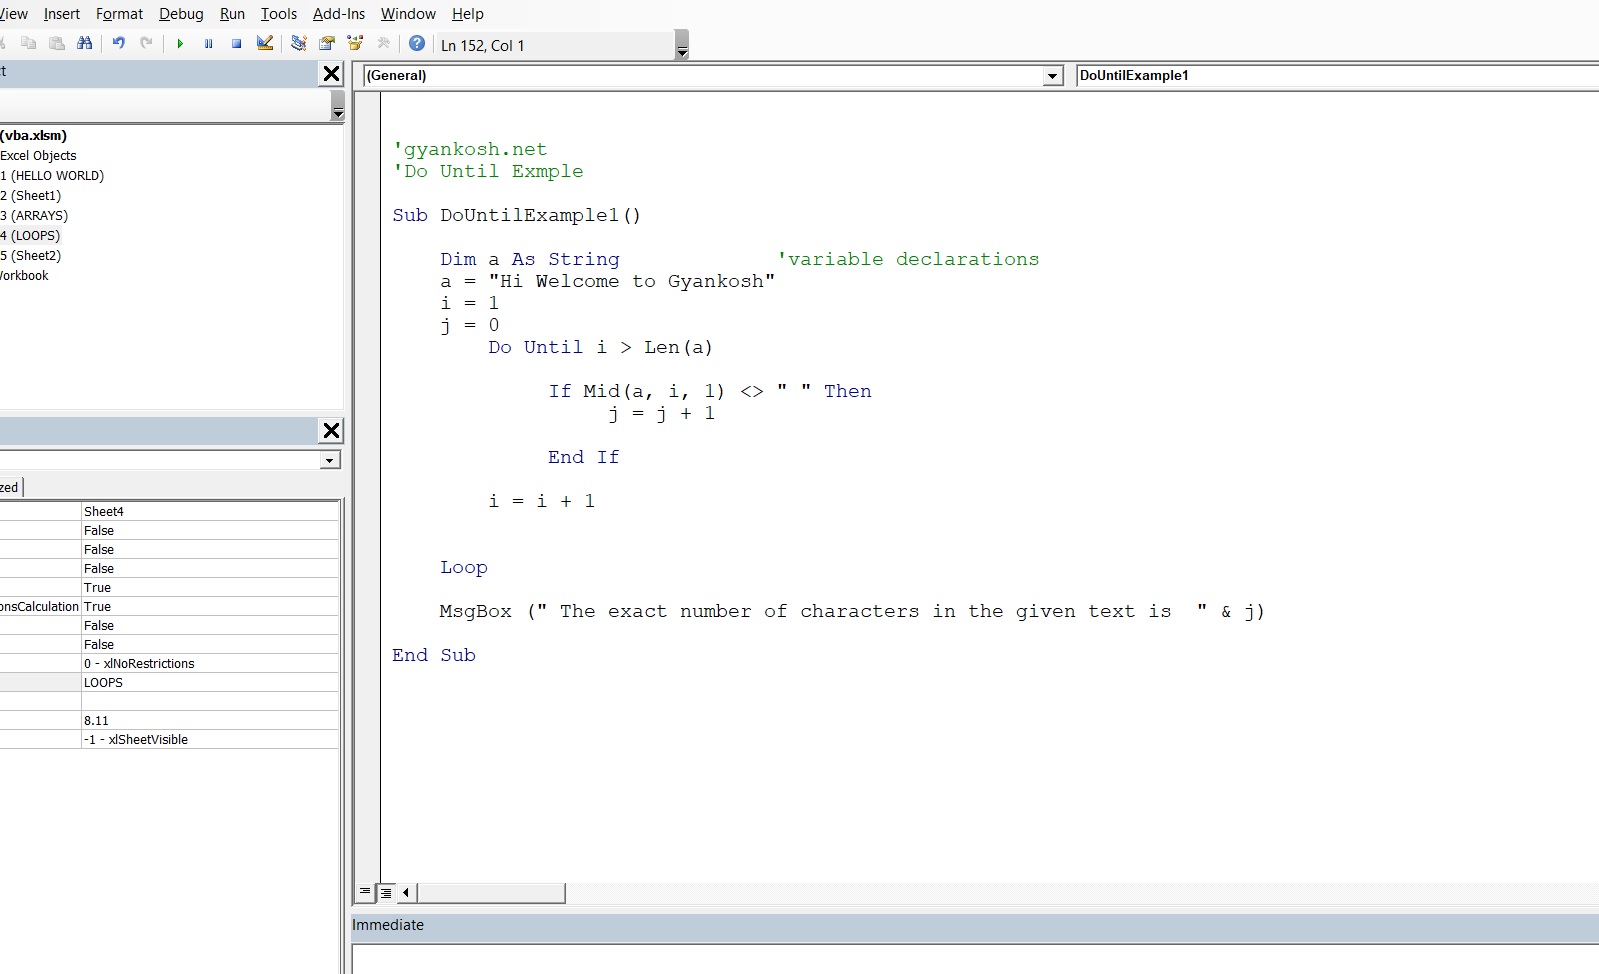The height and width of the screenshot is (974, 1599).
Task: Select the (vba.xlsm) project node
Action: pos(34,136)
